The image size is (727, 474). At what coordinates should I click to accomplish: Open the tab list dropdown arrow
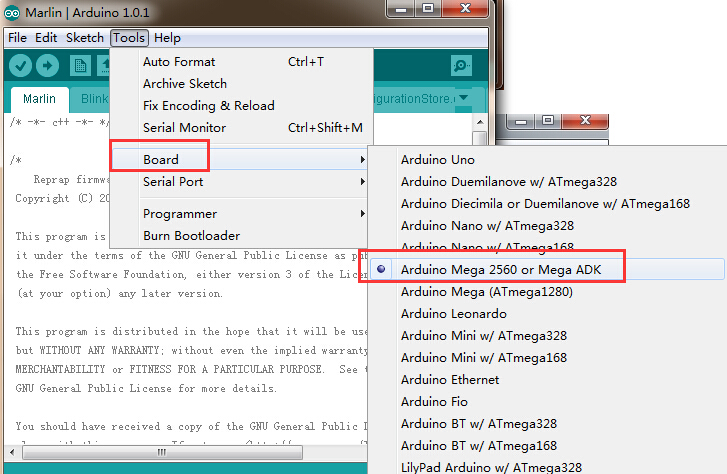(463, 98)
